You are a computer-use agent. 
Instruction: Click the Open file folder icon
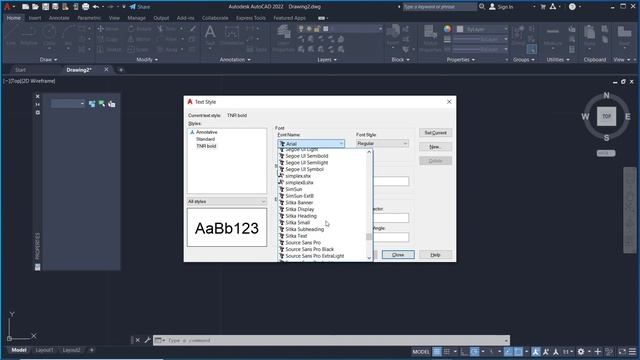coord(35,7)
